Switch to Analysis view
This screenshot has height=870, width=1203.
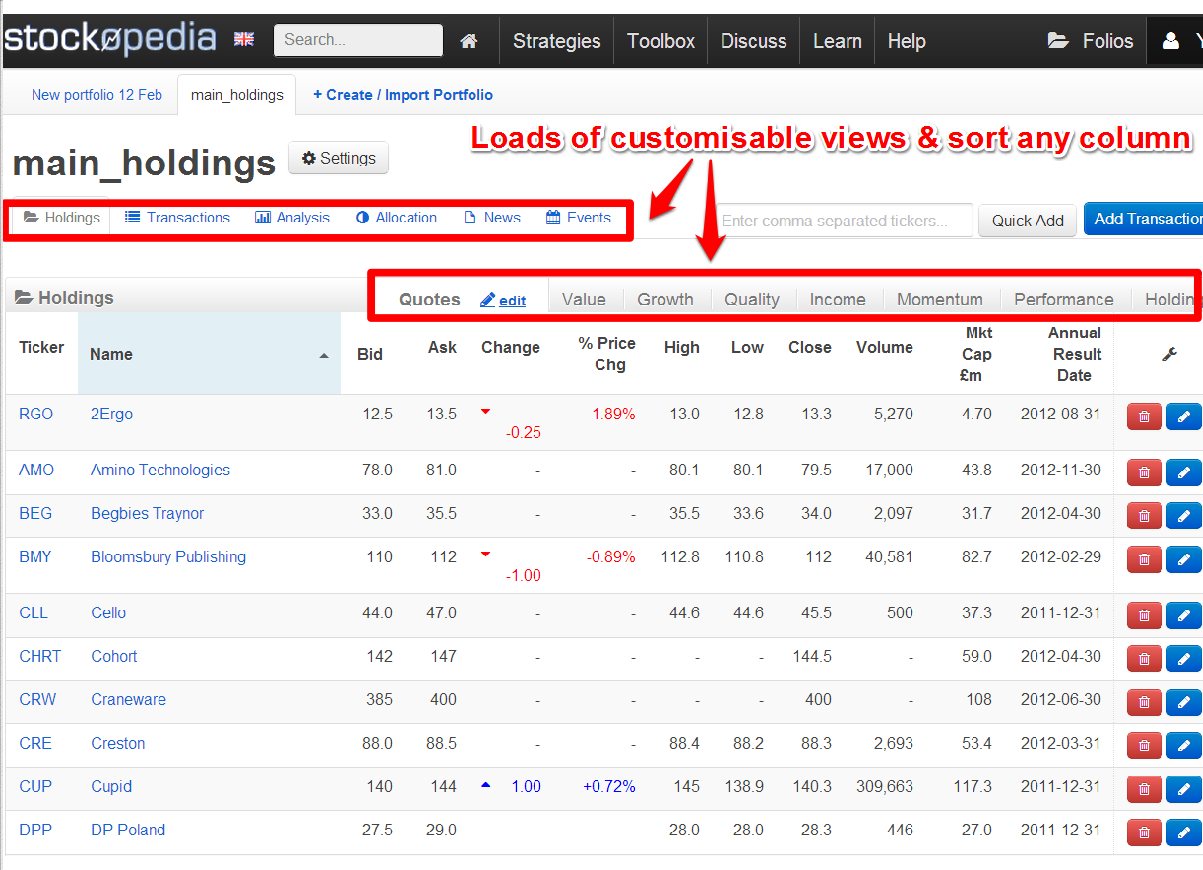pyautogui.click(x=292, y=217)
